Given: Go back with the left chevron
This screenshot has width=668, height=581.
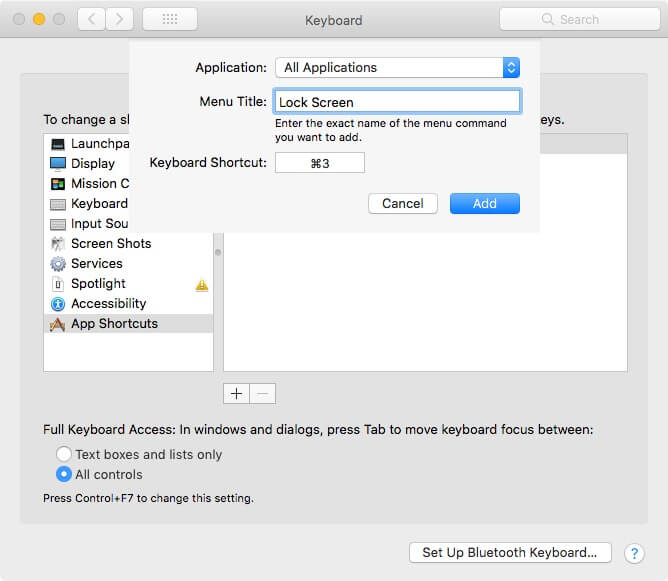Looking at the screenshot, I should click(x=91, y=19).
